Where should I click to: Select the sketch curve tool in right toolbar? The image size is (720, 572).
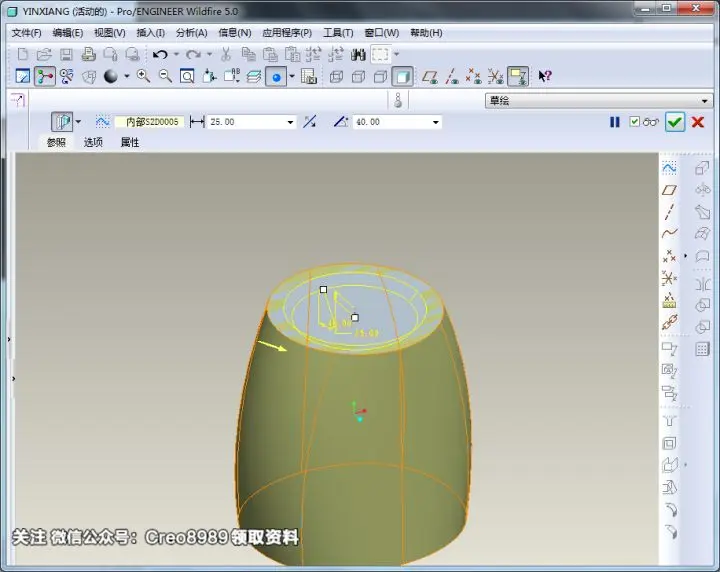[x=669, y=168]
